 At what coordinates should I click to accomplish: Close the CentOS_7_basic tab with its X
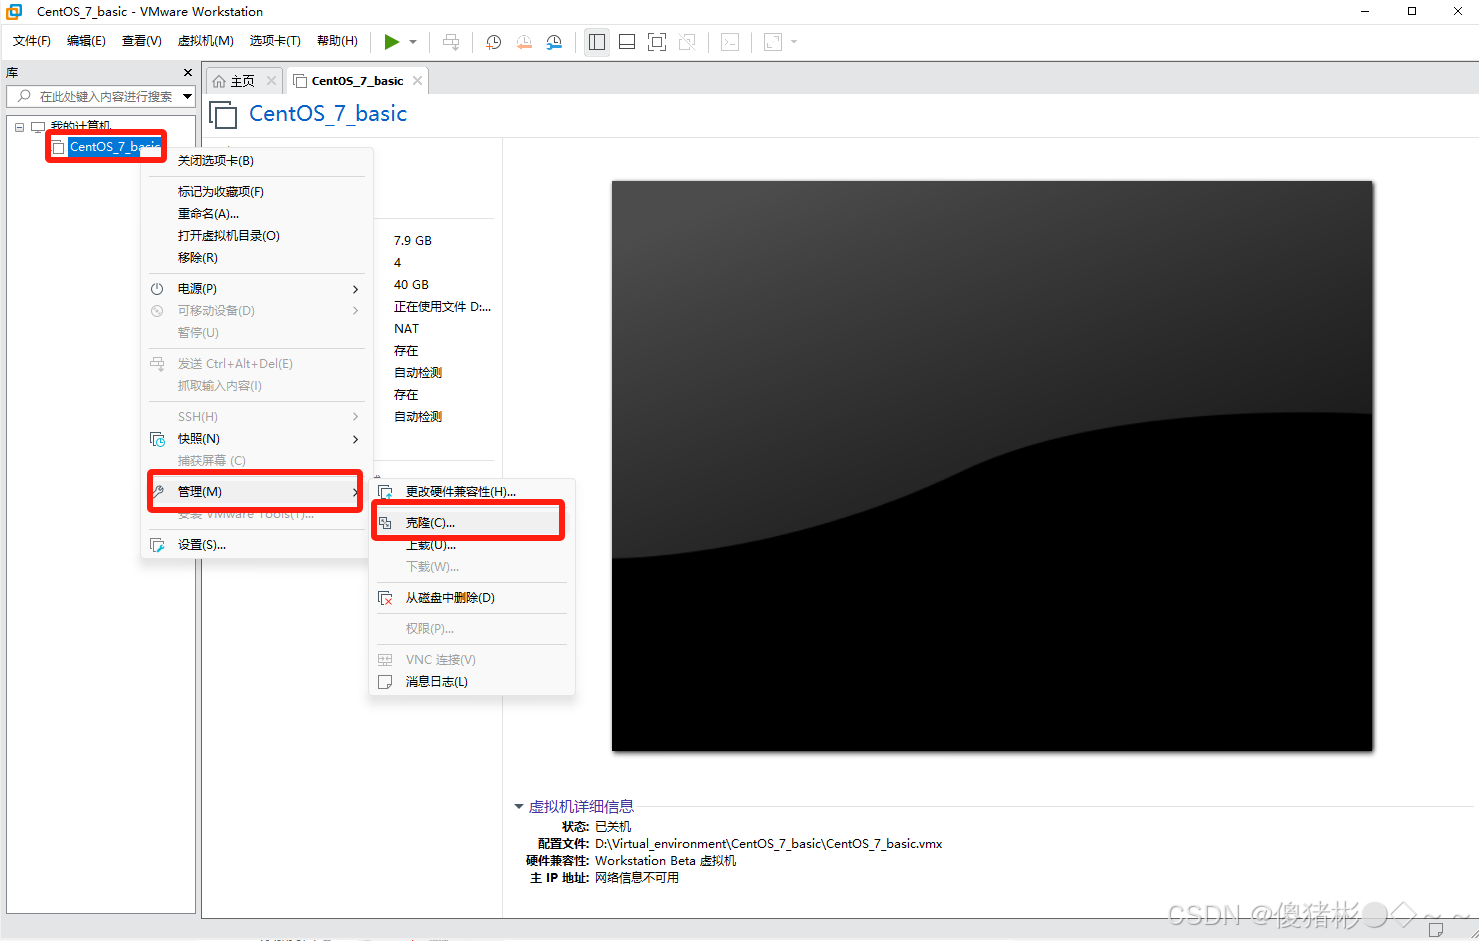click(417, 81)
